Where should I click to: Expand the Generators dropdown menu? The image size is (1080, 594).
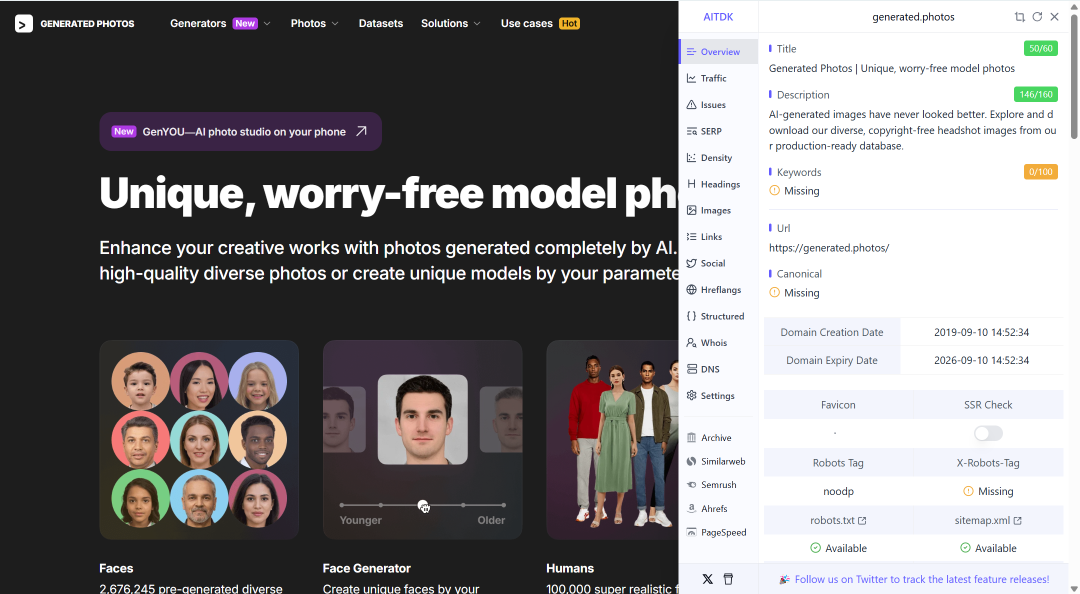pyautogui.click(x=220, y=23)
